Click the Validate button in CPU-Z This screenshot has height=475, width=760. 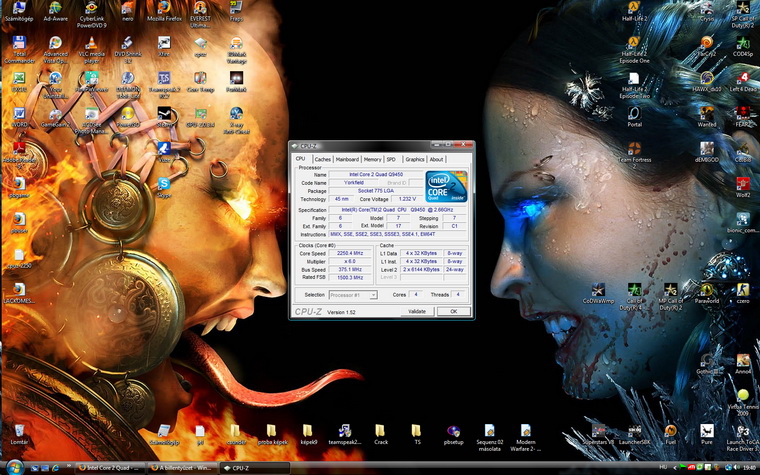[417, 312]
